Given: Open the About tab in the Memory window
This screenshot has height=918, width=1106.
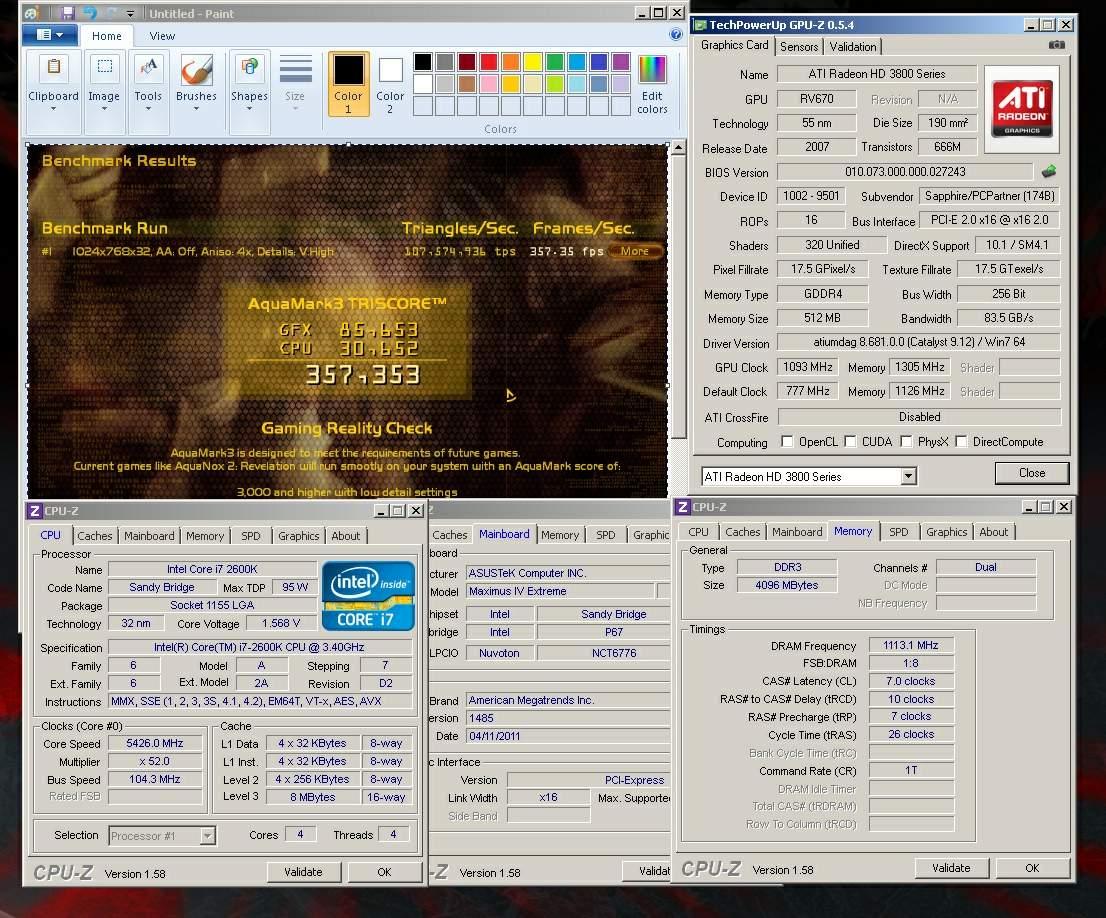Looking at the screenshot, I should coord(993,532).
